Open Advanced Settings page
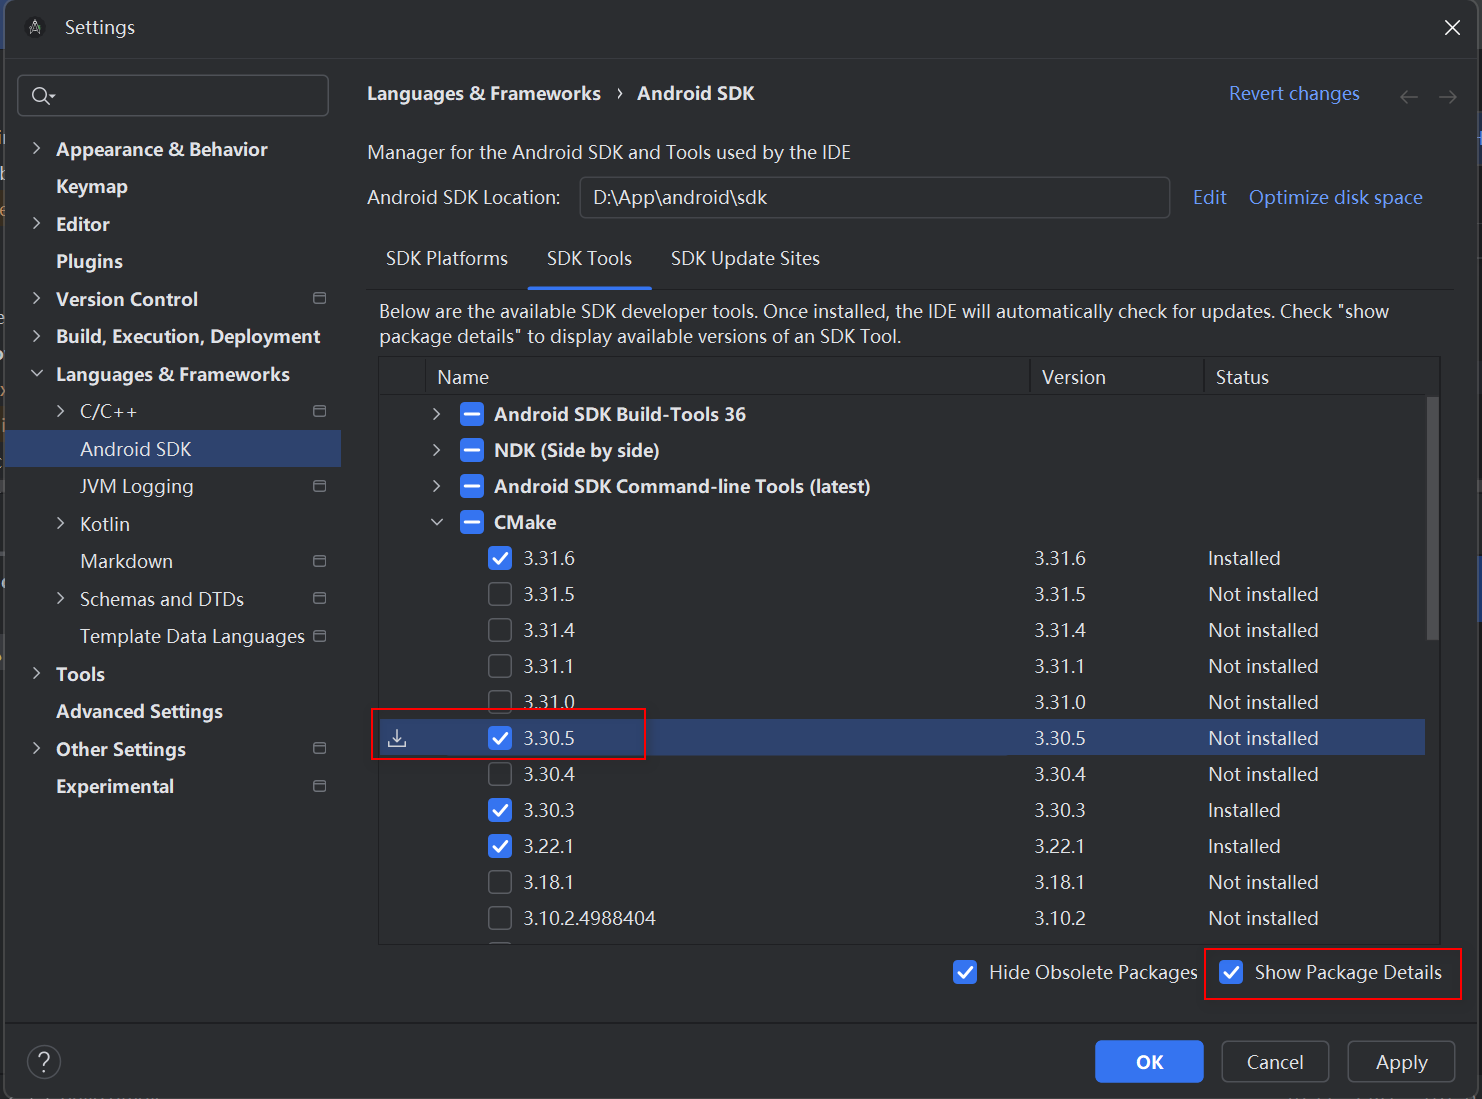This screenshot has width=1482, height=1099. click(x=140, y=711)
